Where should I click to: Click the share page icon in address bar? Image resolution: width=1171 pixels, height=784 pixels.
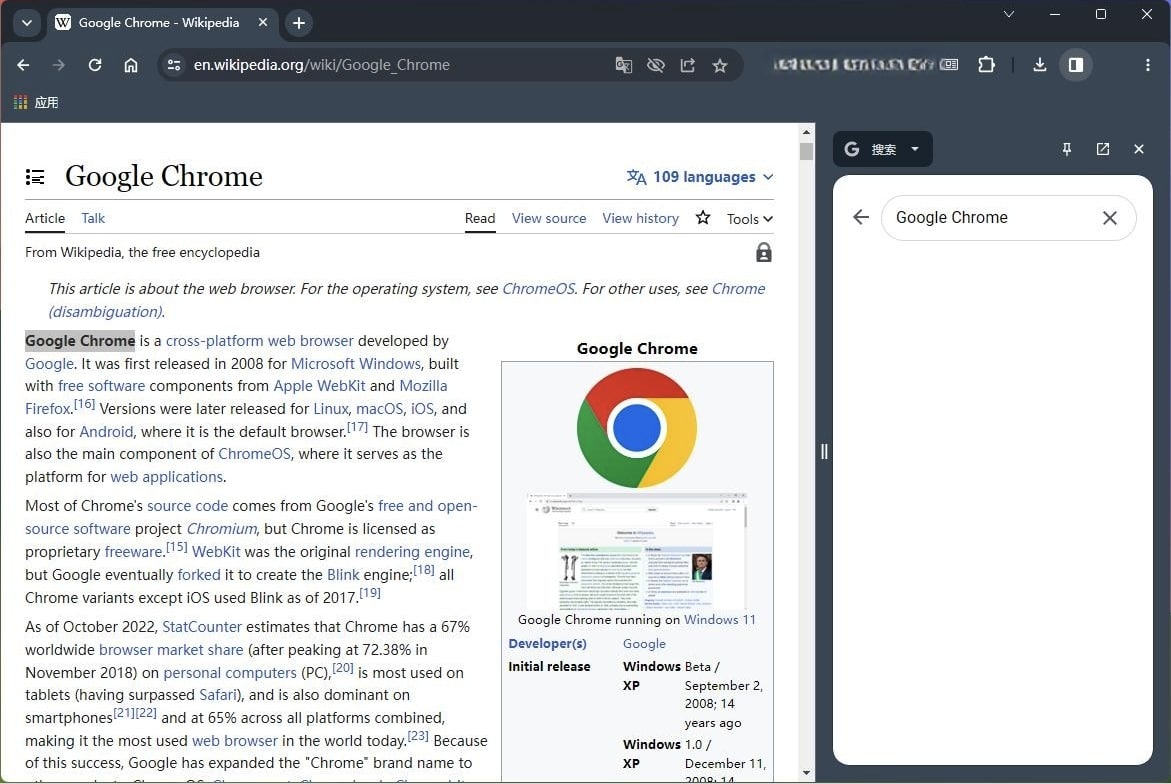pos(688,65)
